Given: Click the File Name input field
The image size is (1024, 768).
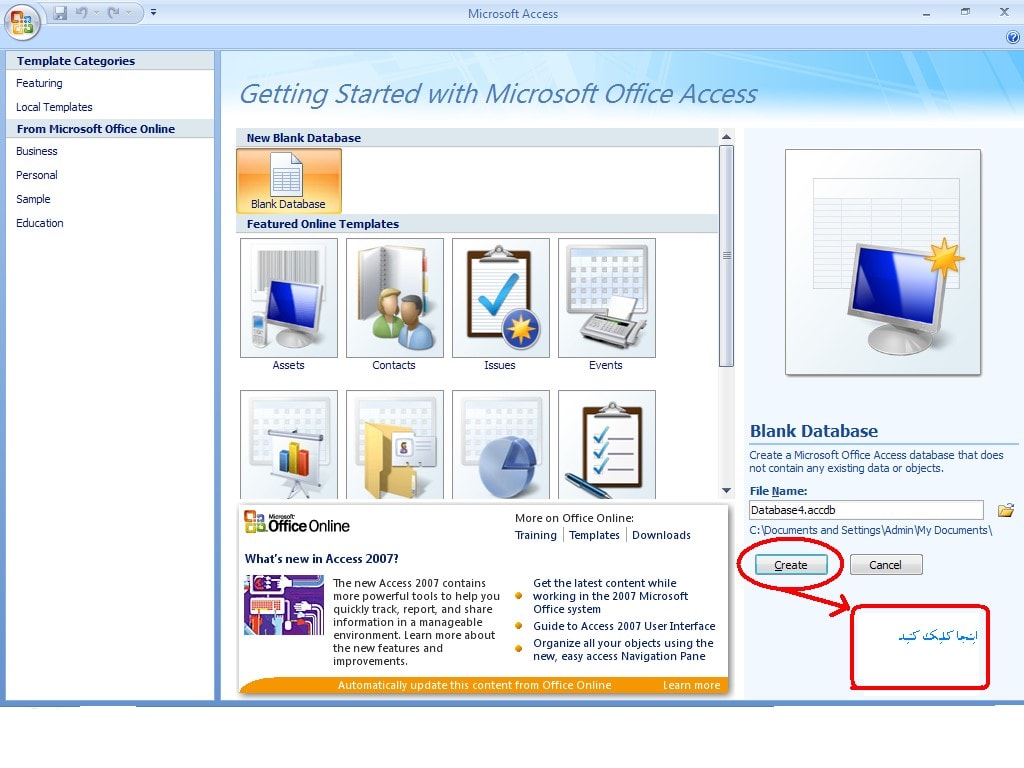Looking at the screenshot, I should point(866,510).
